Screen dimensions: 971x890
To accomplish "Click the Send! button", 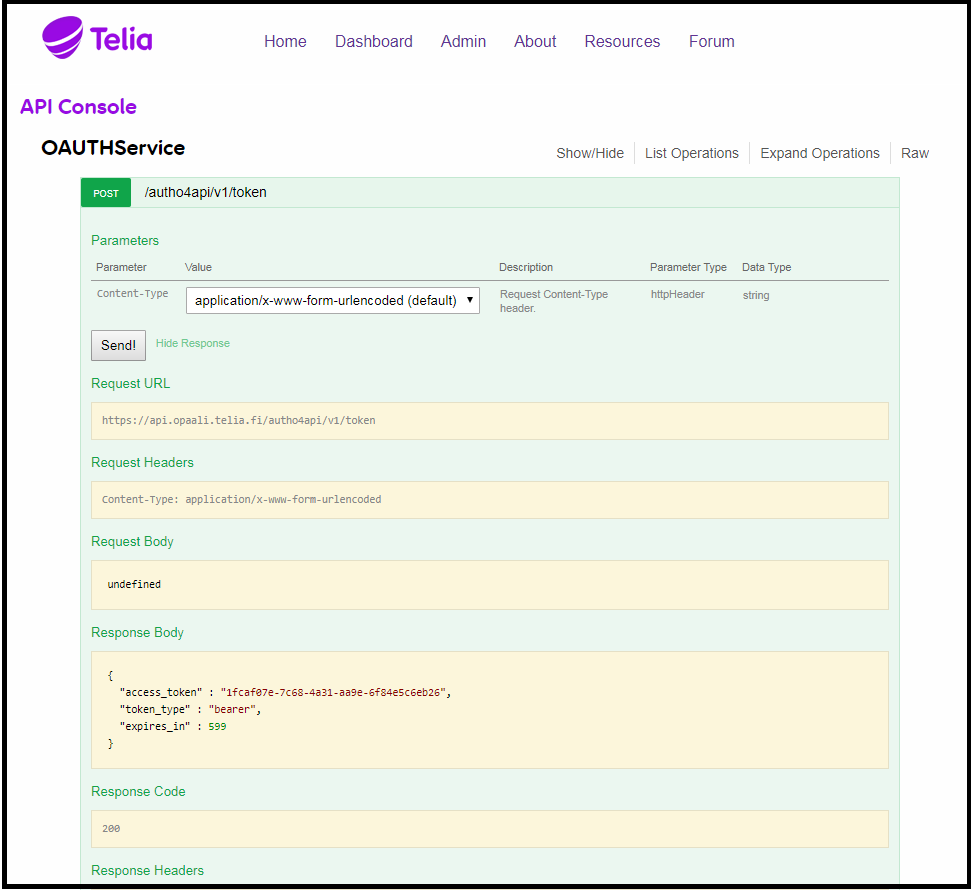I will click(118, 345).
